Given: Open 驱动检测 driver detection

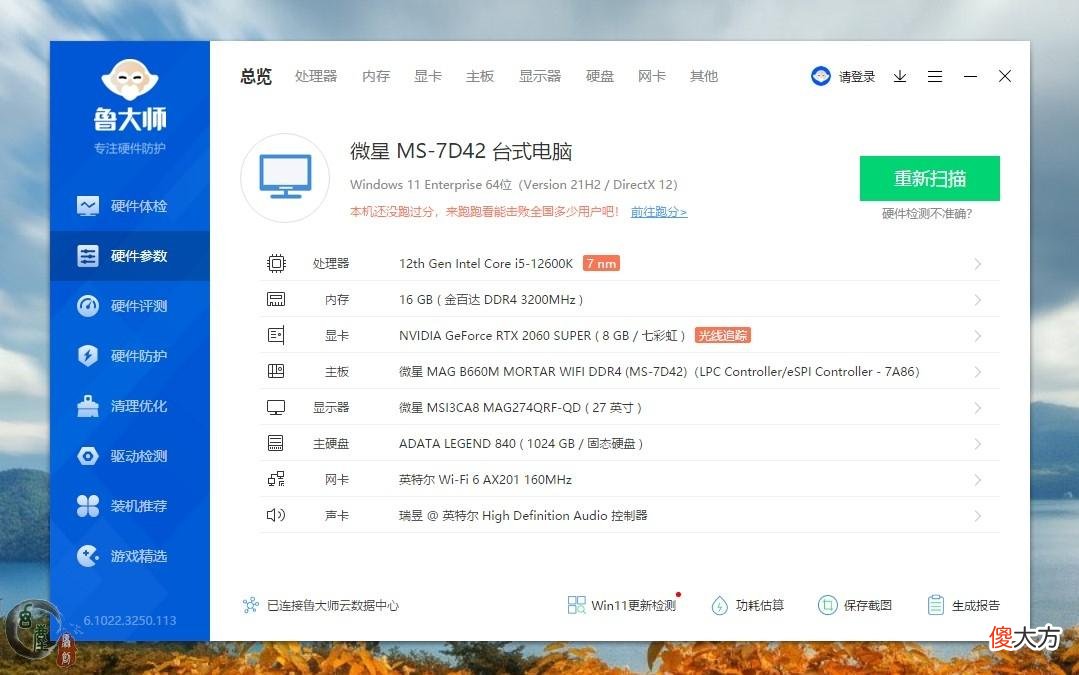Looking at the screenshot, I should tap(129, 456).
